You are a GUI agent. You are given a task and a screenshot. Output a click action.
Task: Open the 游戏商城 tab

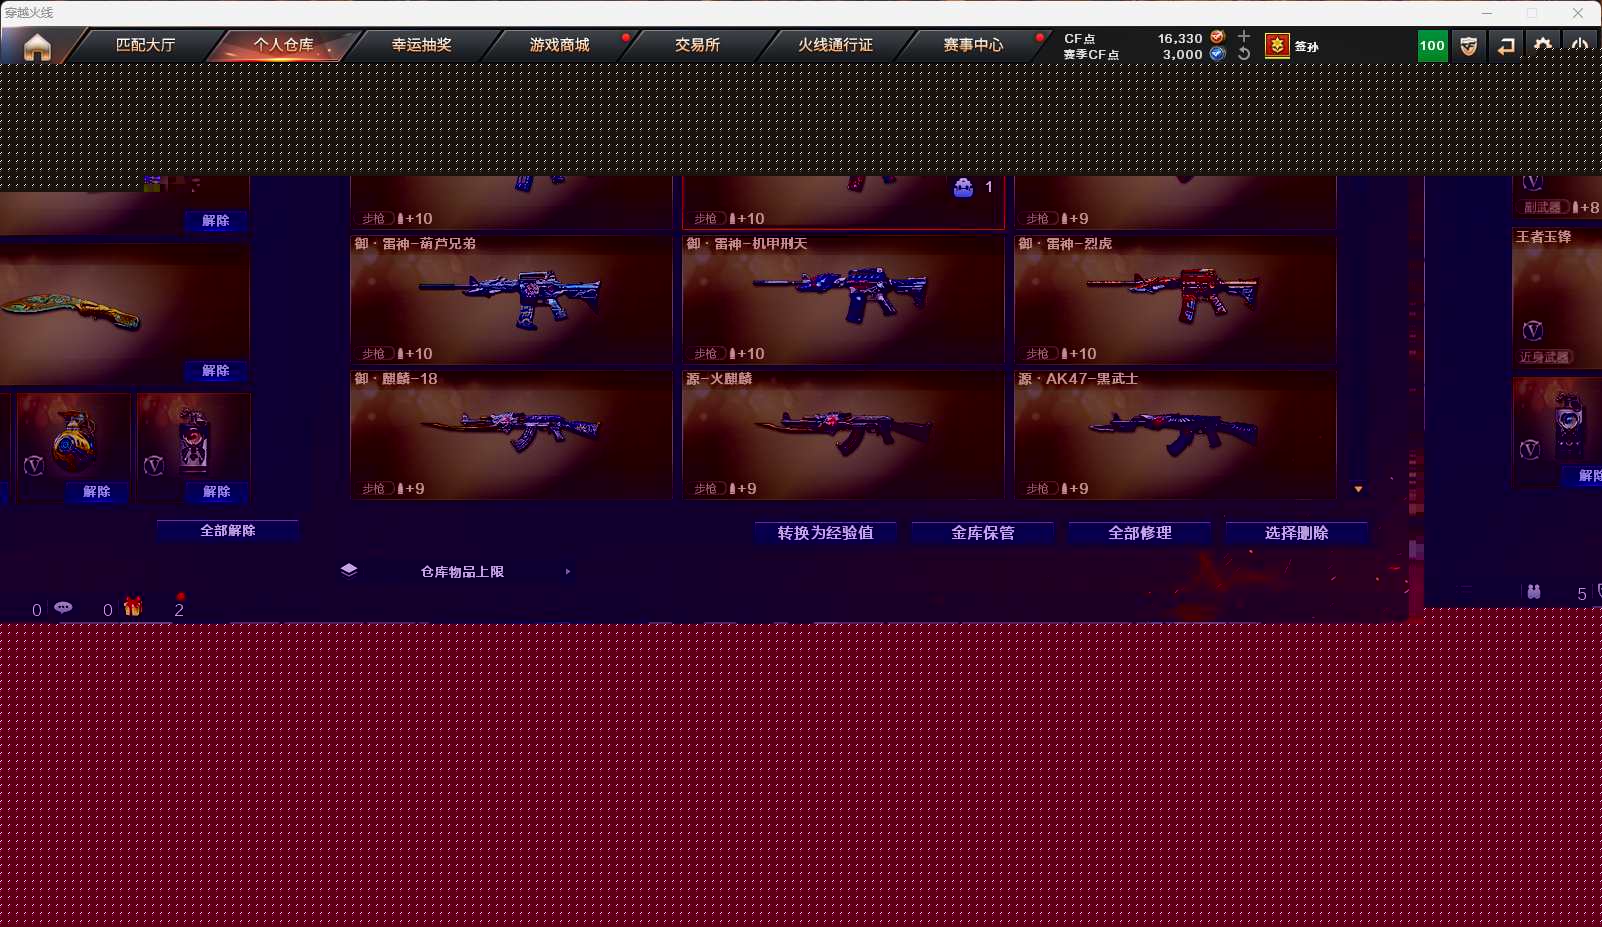[559, 45]
